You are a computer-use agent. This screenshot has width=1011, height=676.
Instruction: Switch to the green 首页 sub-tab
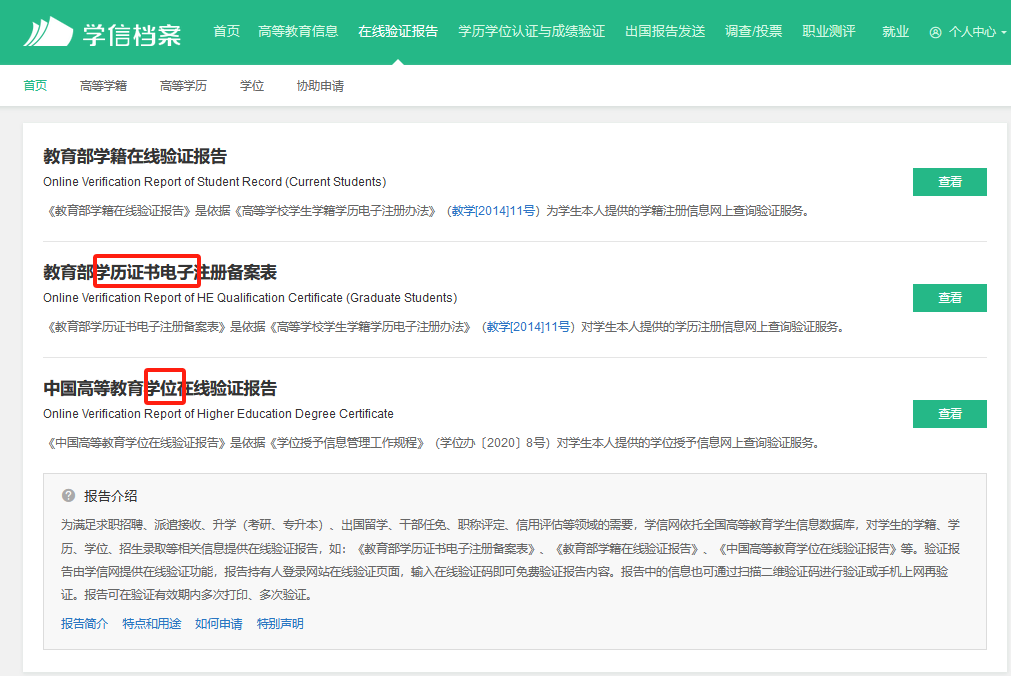[x=35, y=86]
